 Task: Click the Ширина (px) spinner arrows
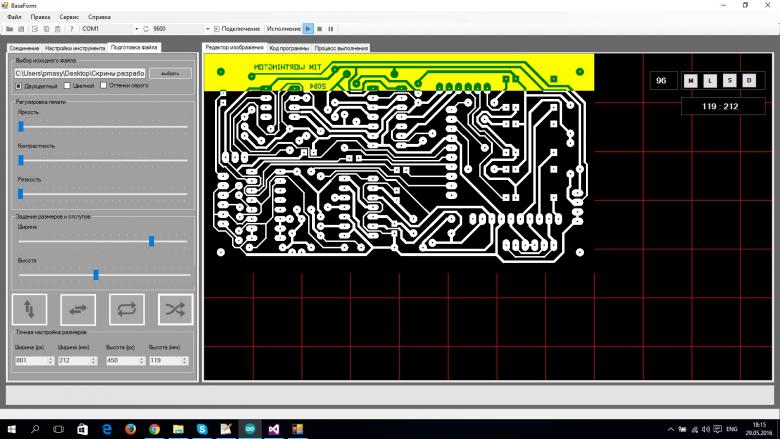[x=51, y=360]
